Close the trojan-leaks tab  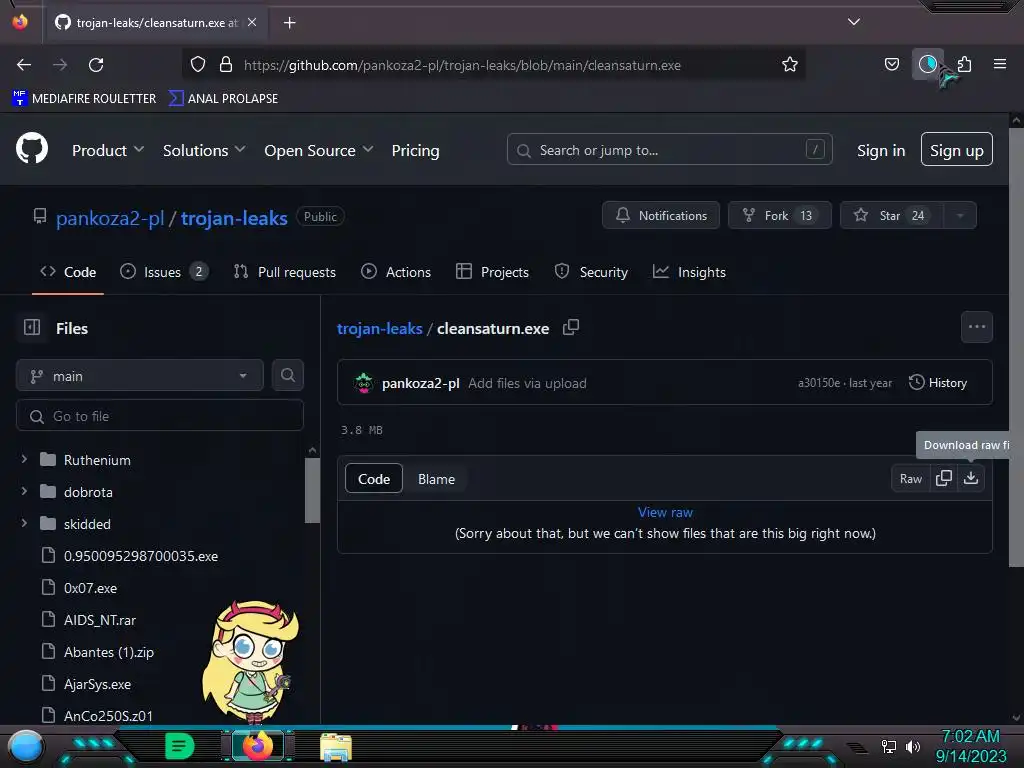click(x=252, y=22)
